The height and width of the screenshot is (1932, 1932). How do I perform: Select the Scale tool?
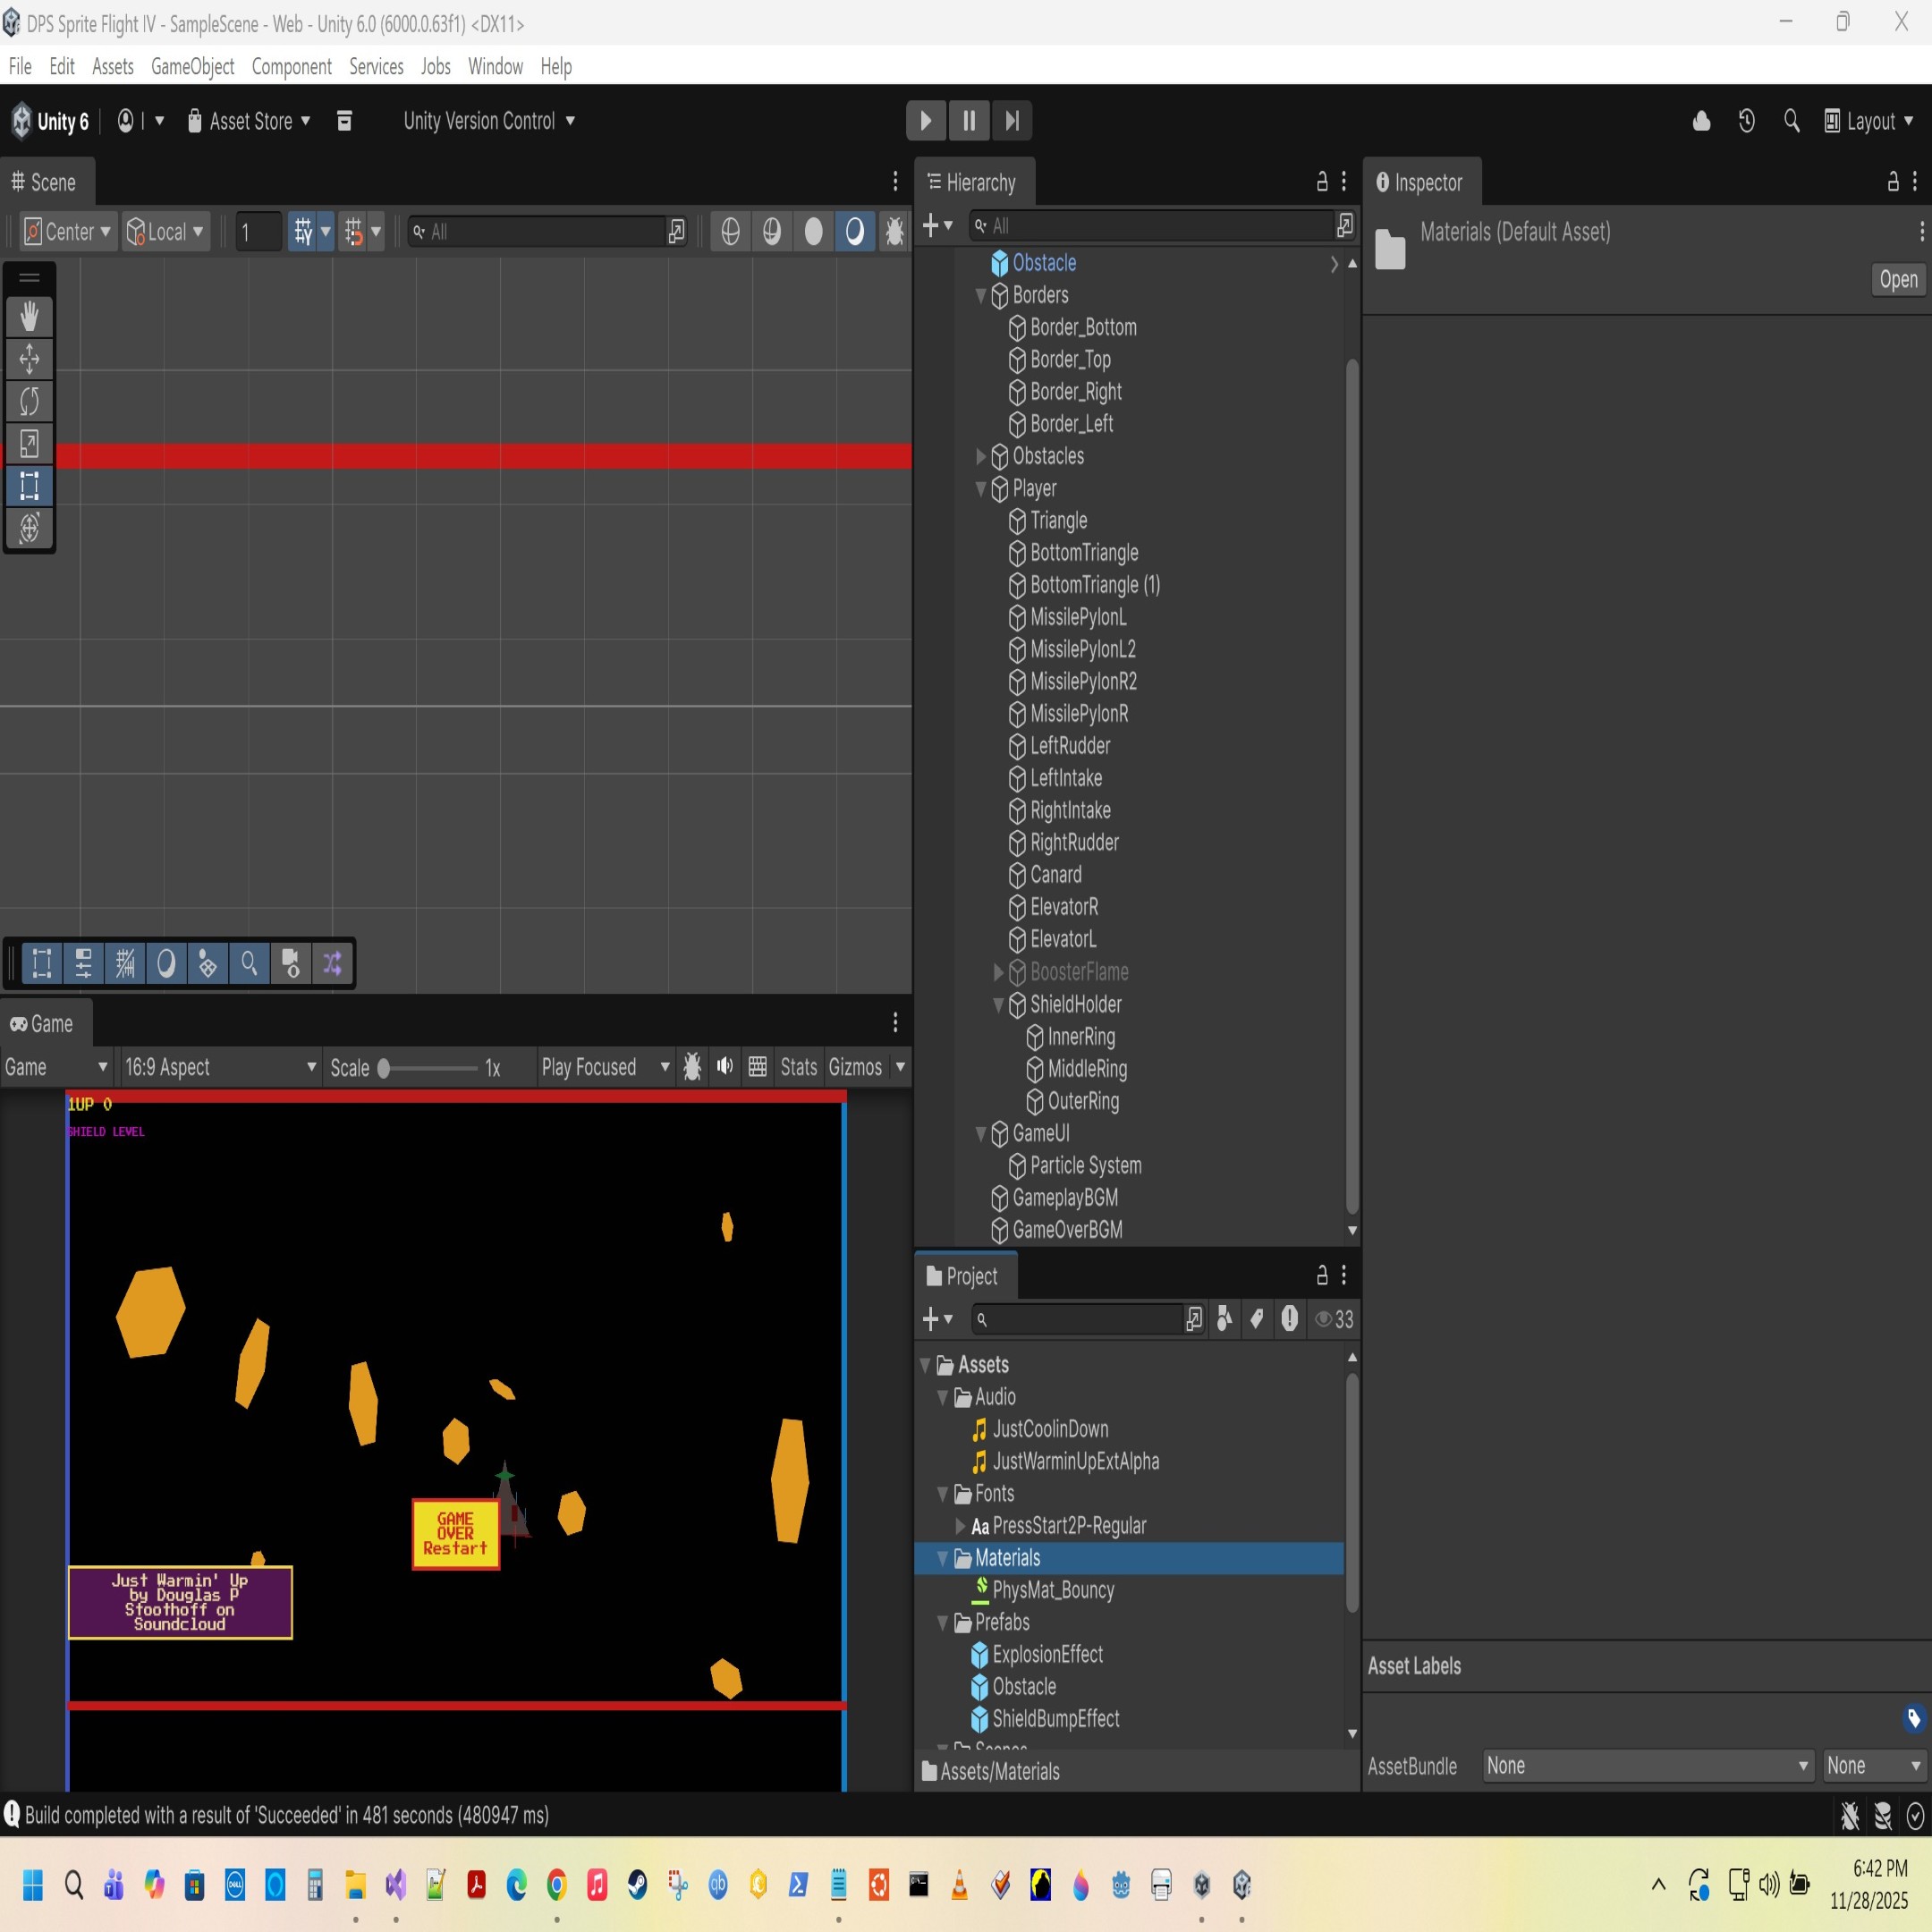click(x=29, y=443)
